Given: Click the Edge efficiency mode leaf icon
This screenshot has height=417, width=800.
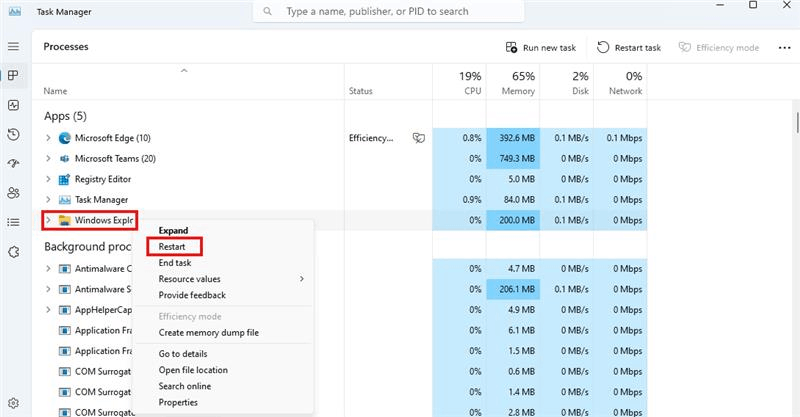Looking at the screenshot, I should [418, 138].
